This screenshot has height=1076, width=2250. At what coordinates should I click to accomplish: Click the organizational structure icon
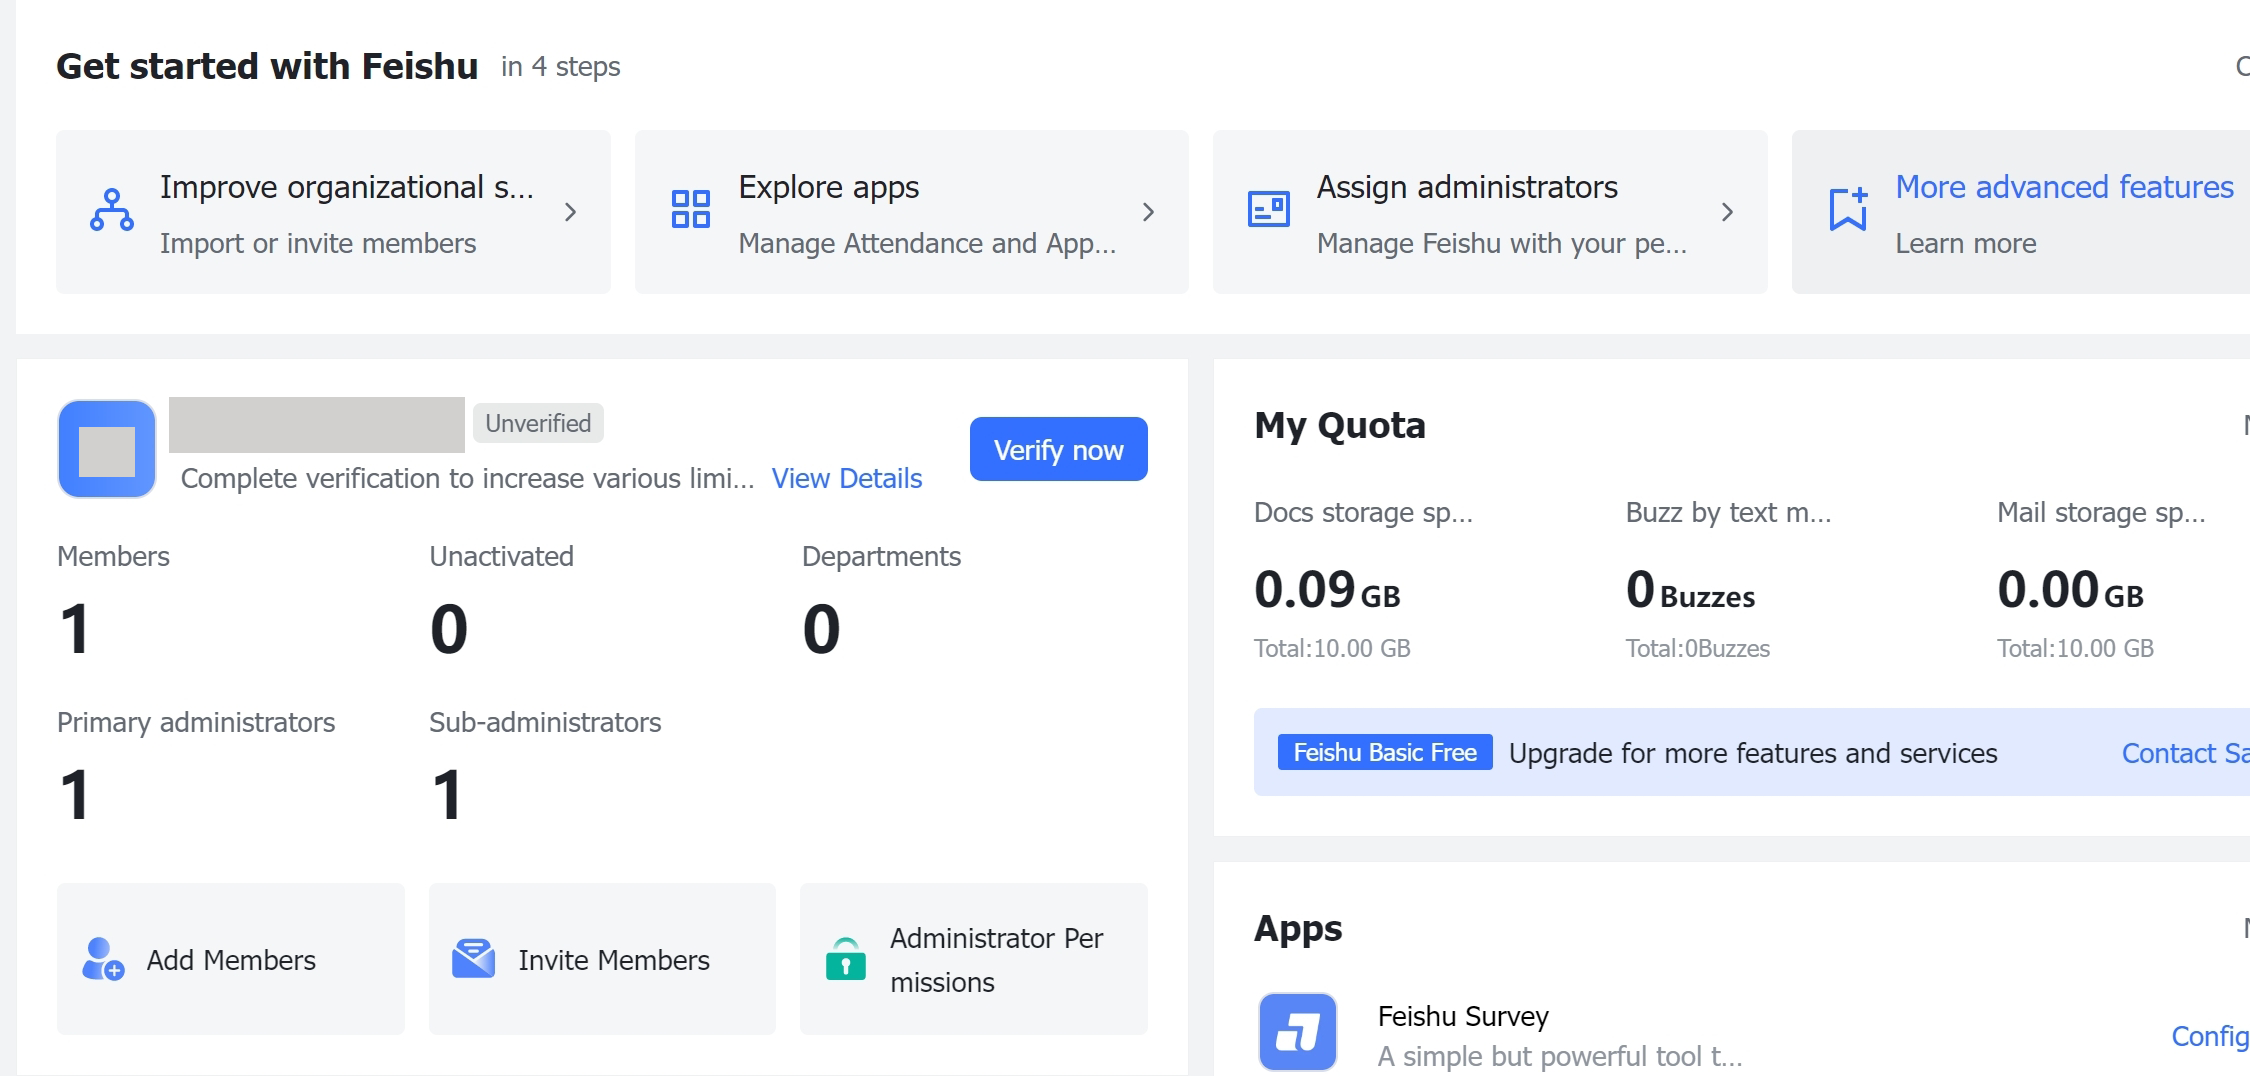click(112, 211)
